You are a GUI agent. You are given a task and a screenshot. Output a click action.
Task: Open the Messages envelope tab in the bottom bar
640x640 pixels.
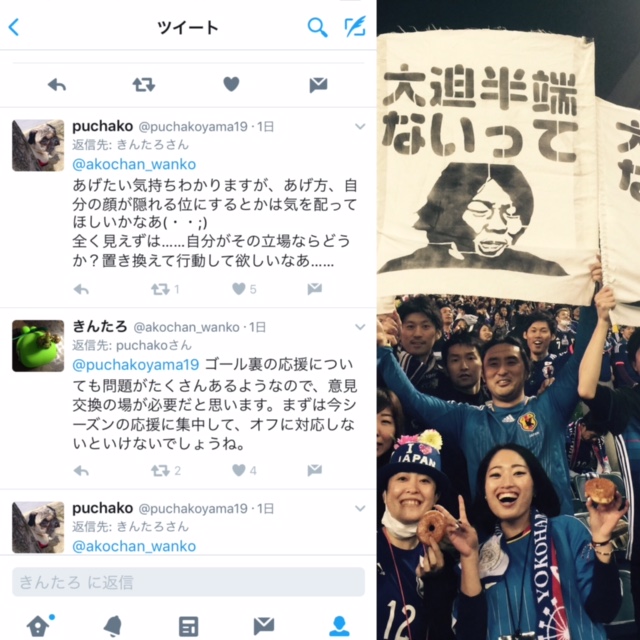coord(264,625)
